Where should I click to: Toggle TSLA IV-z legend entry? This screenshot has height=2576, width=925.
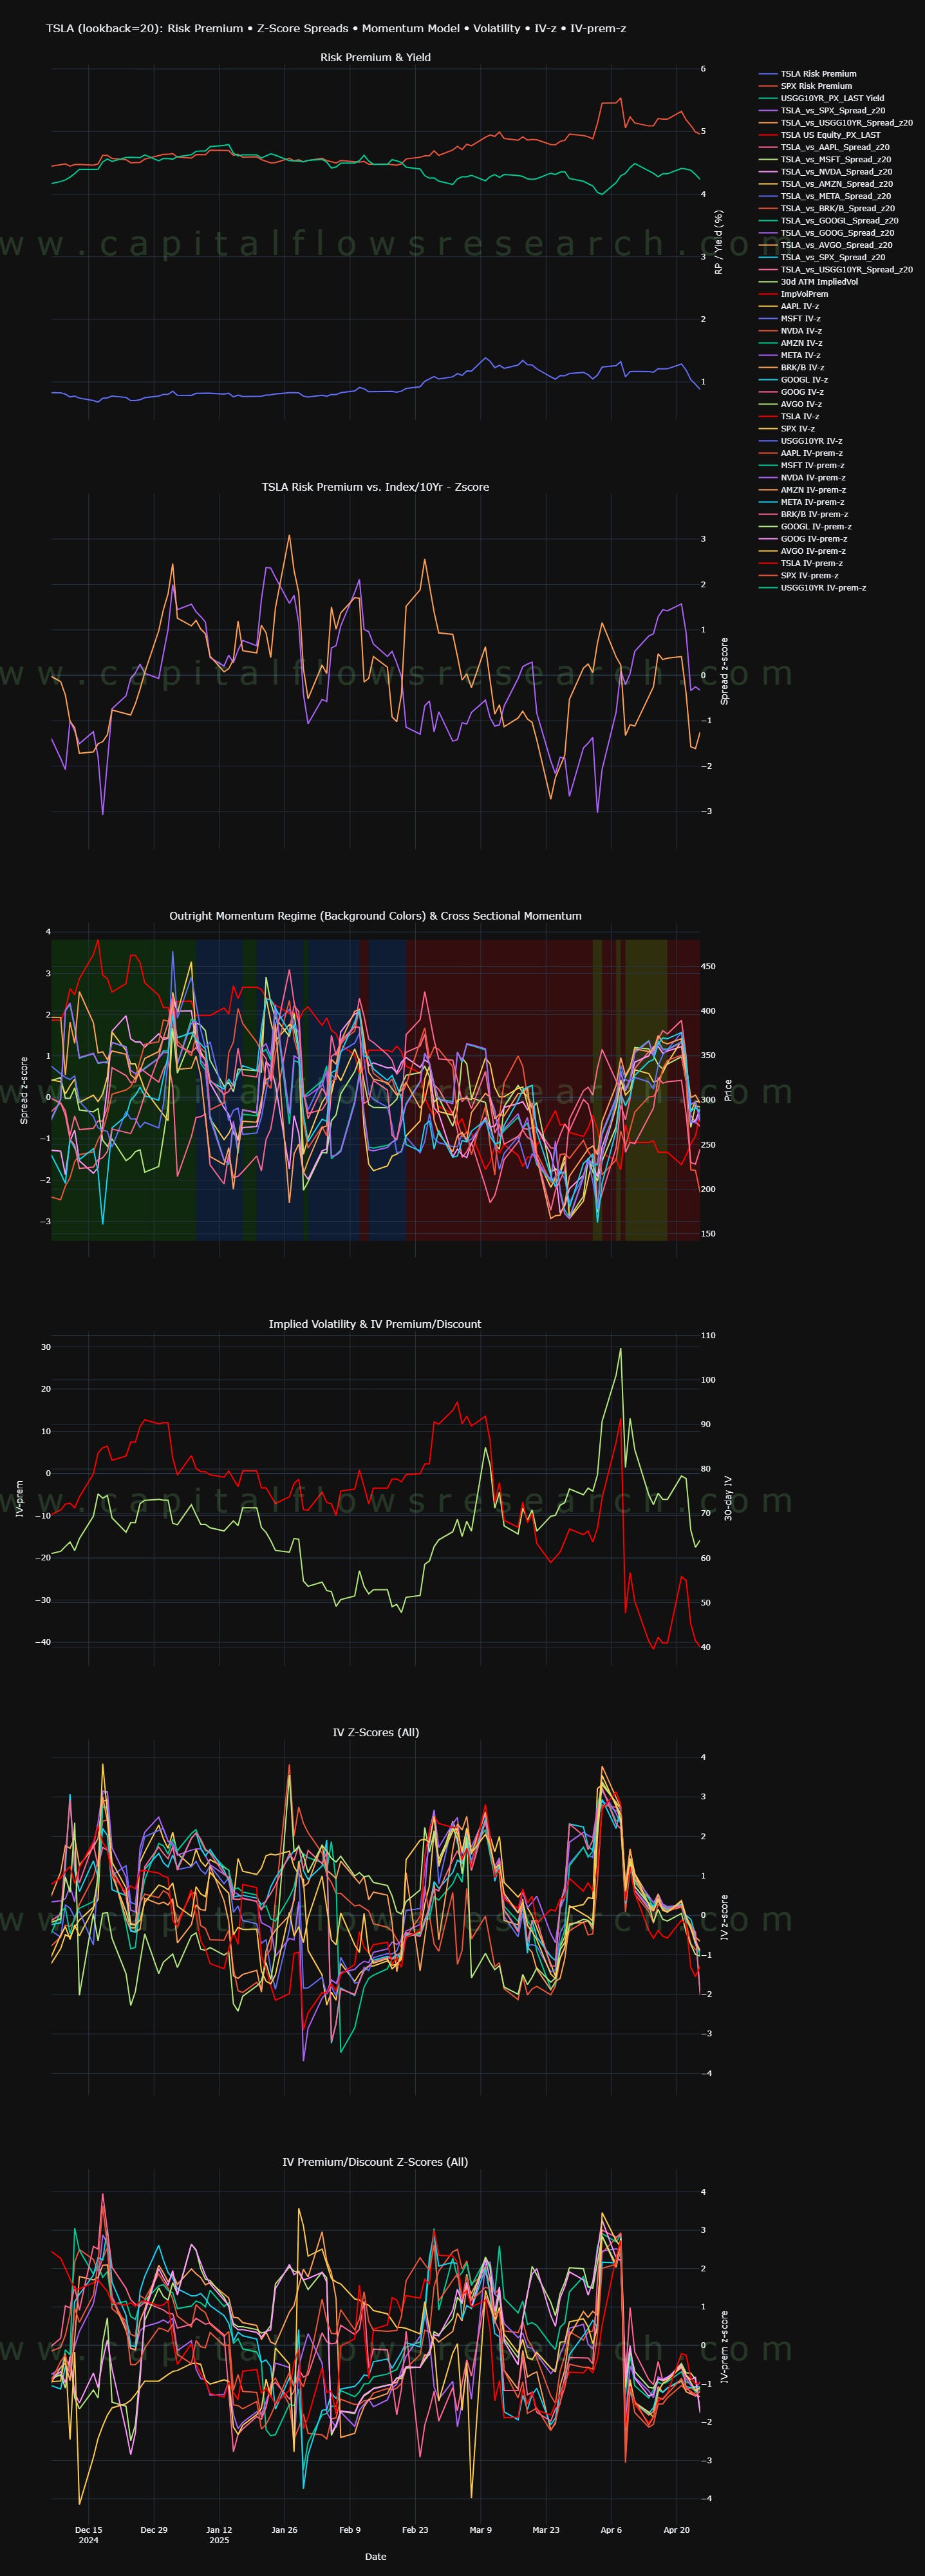pos(789,417)
